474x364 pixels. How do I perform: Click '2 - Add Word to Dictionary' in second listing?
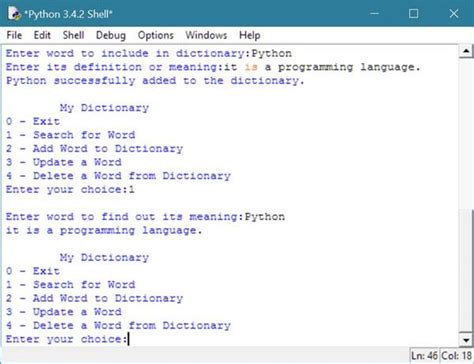[94, 298]
